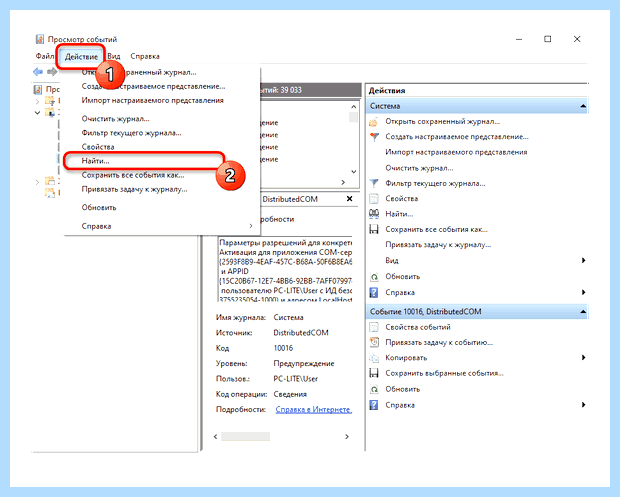Viewport: 620px width, 497px height.
Task: Click event list horizontal scroll right arrow
Action: (343, 182)
